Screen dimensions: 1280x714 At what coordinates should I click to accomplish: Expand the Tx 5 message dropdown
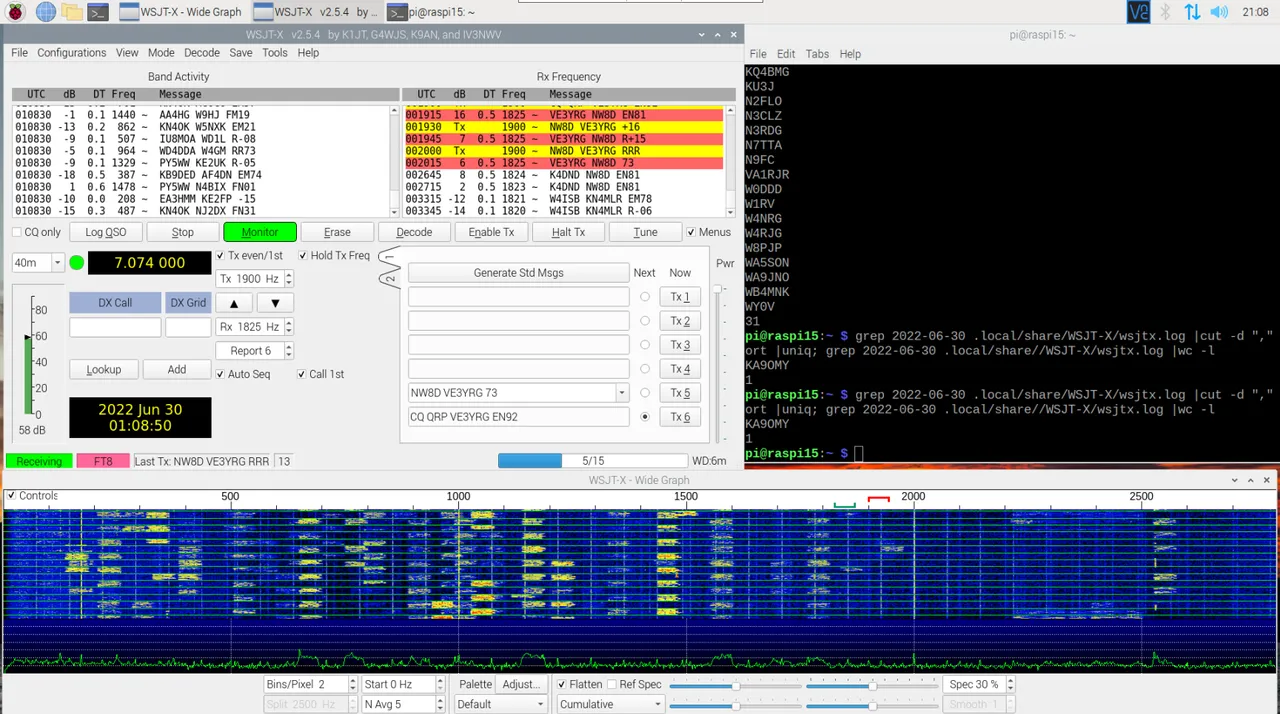[621, 393]
